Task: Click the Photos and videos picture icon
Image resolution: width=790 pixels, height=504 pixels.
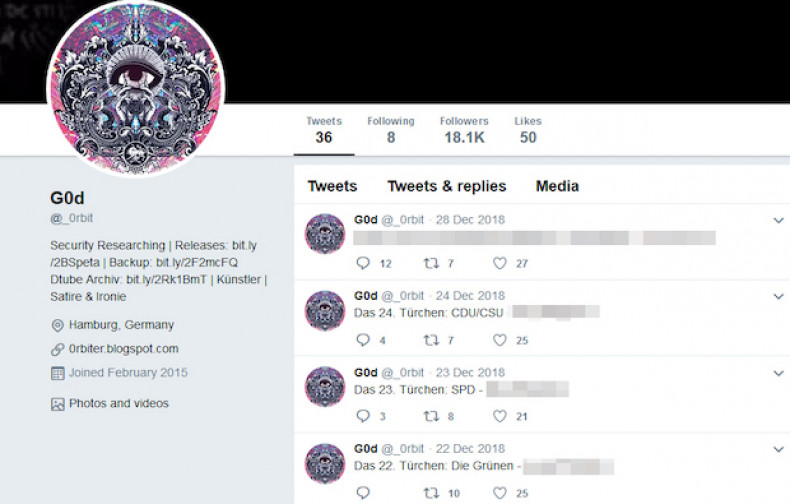Action: (57, 404)
